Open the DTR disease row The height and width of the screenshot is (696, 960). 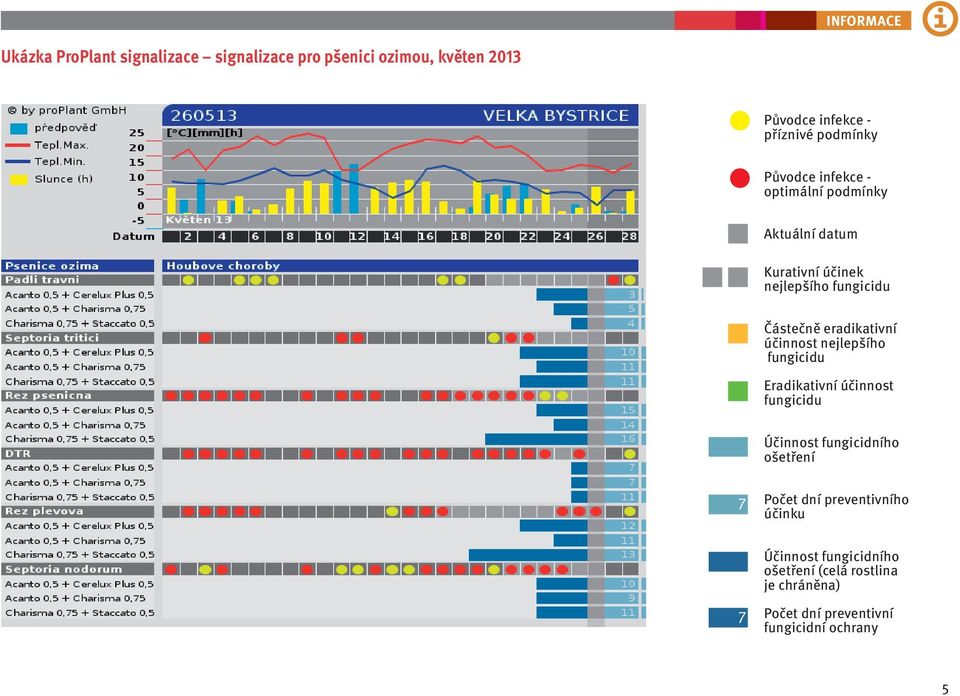pyautogui.click(x=78, y=454)
